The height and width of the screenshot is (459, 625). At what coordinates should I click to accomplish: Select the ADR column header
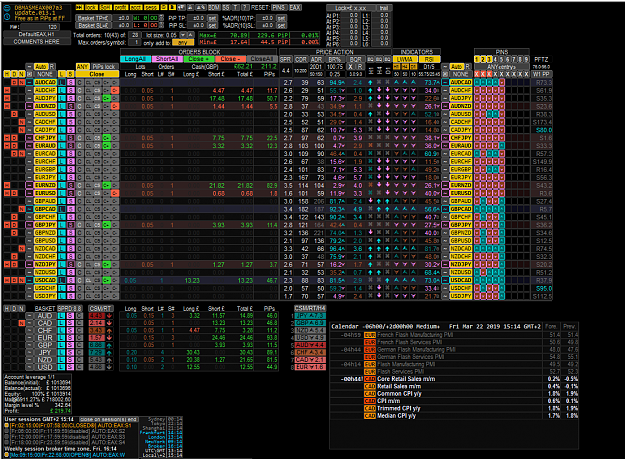316,59
